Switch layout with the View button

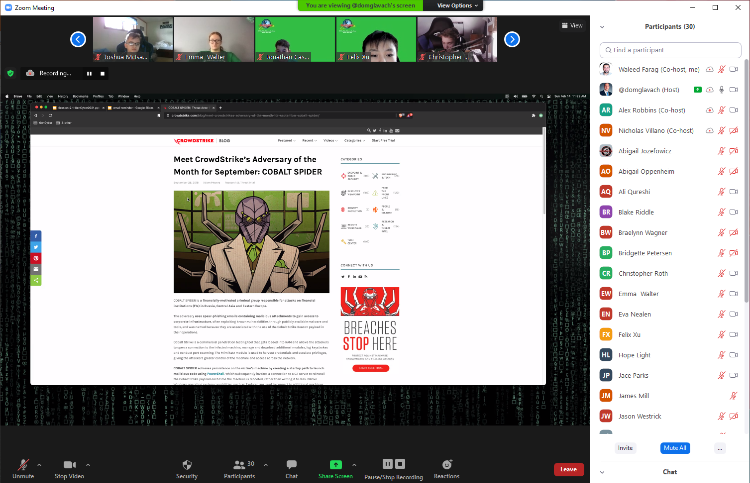572,25
